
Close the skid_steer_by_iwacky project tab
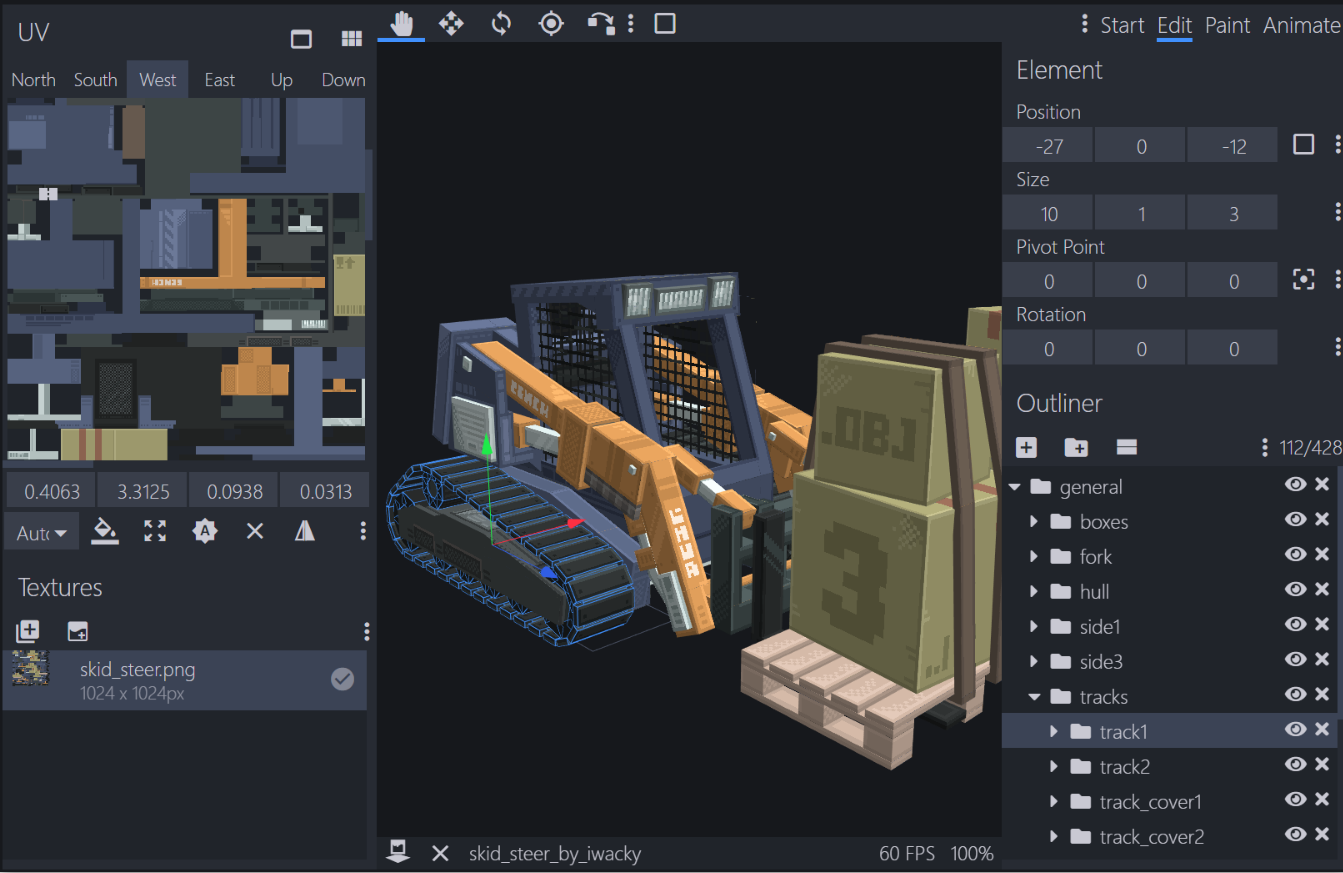pos(440,853)
